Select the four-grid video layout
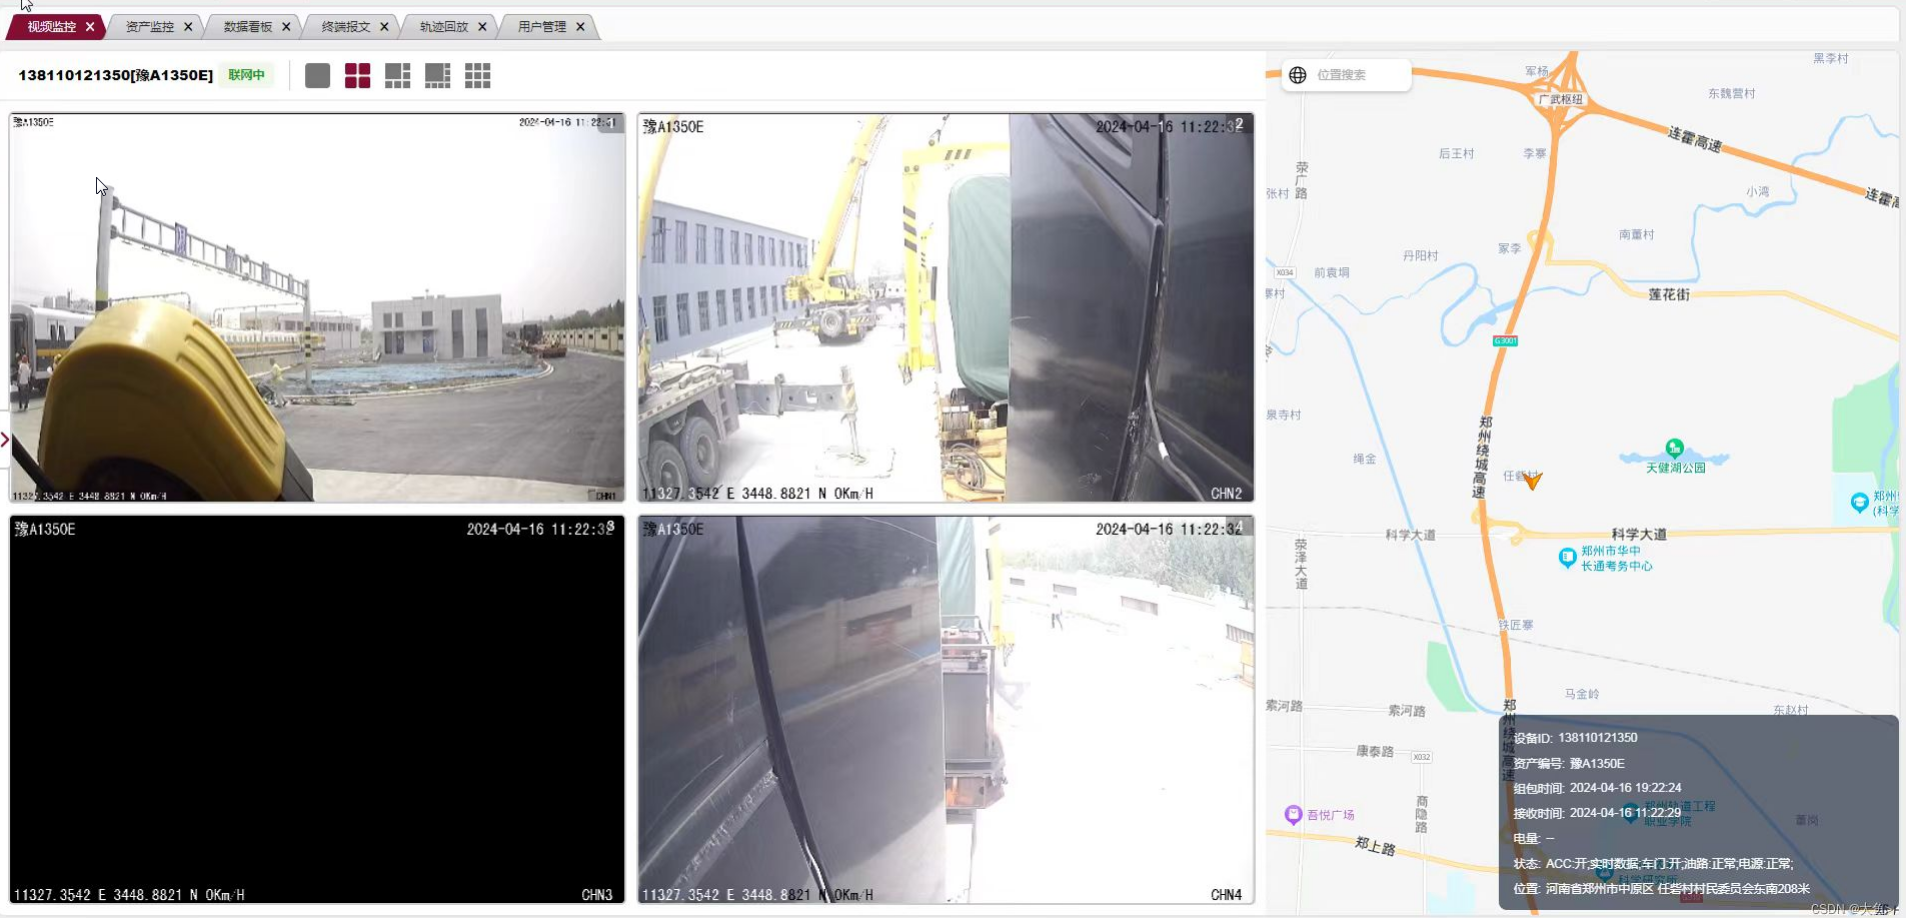The image size is (1906, 918). tap(357, 76)
